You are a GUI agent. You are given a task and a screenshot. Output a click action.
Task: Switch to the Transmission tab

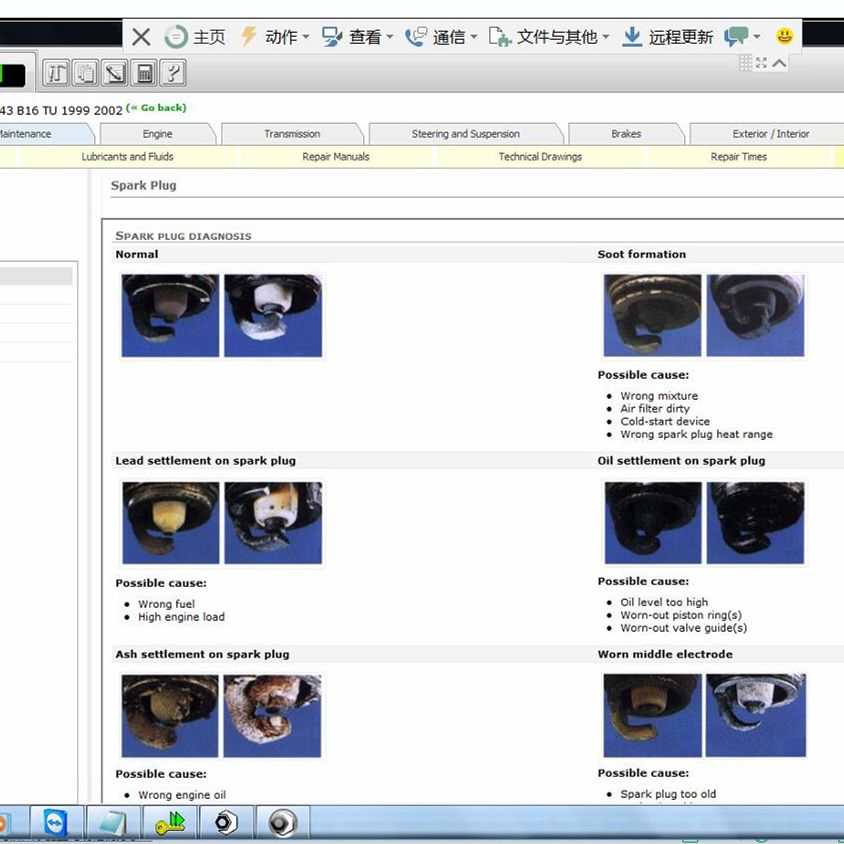(x=292, y=134)
